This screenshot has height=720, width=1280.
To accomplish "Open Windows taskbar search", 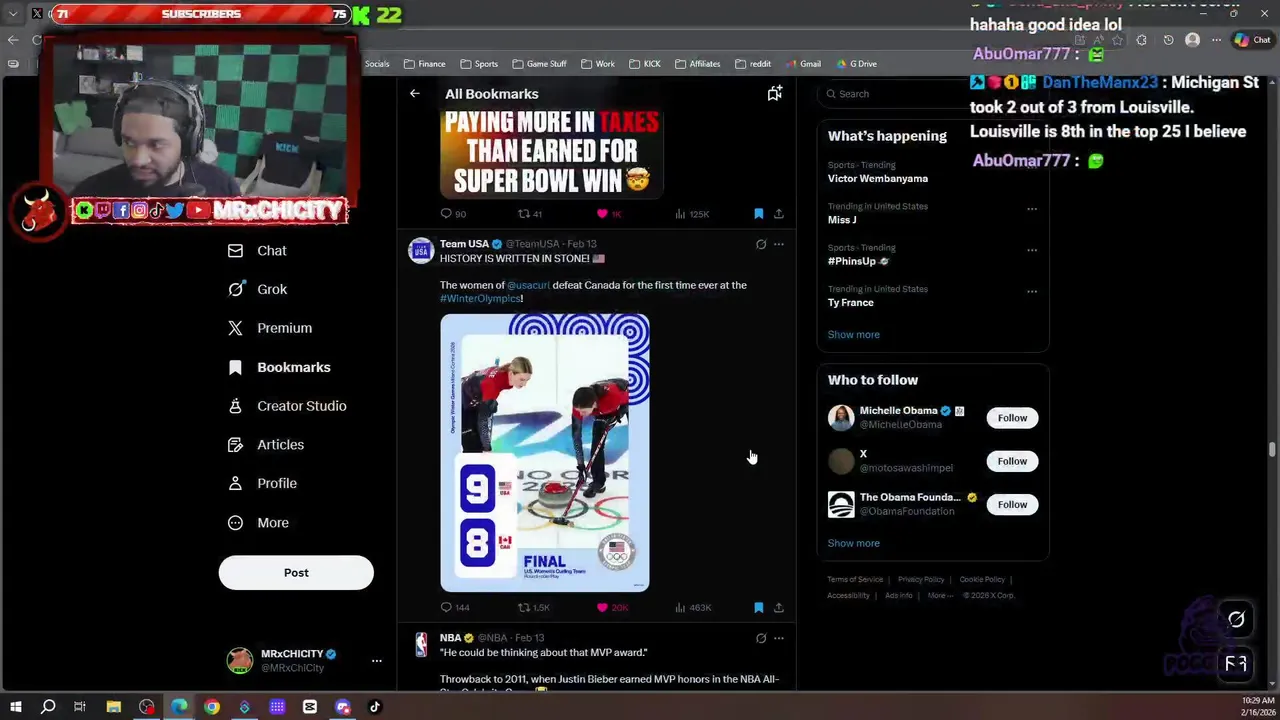I will 48,707.
